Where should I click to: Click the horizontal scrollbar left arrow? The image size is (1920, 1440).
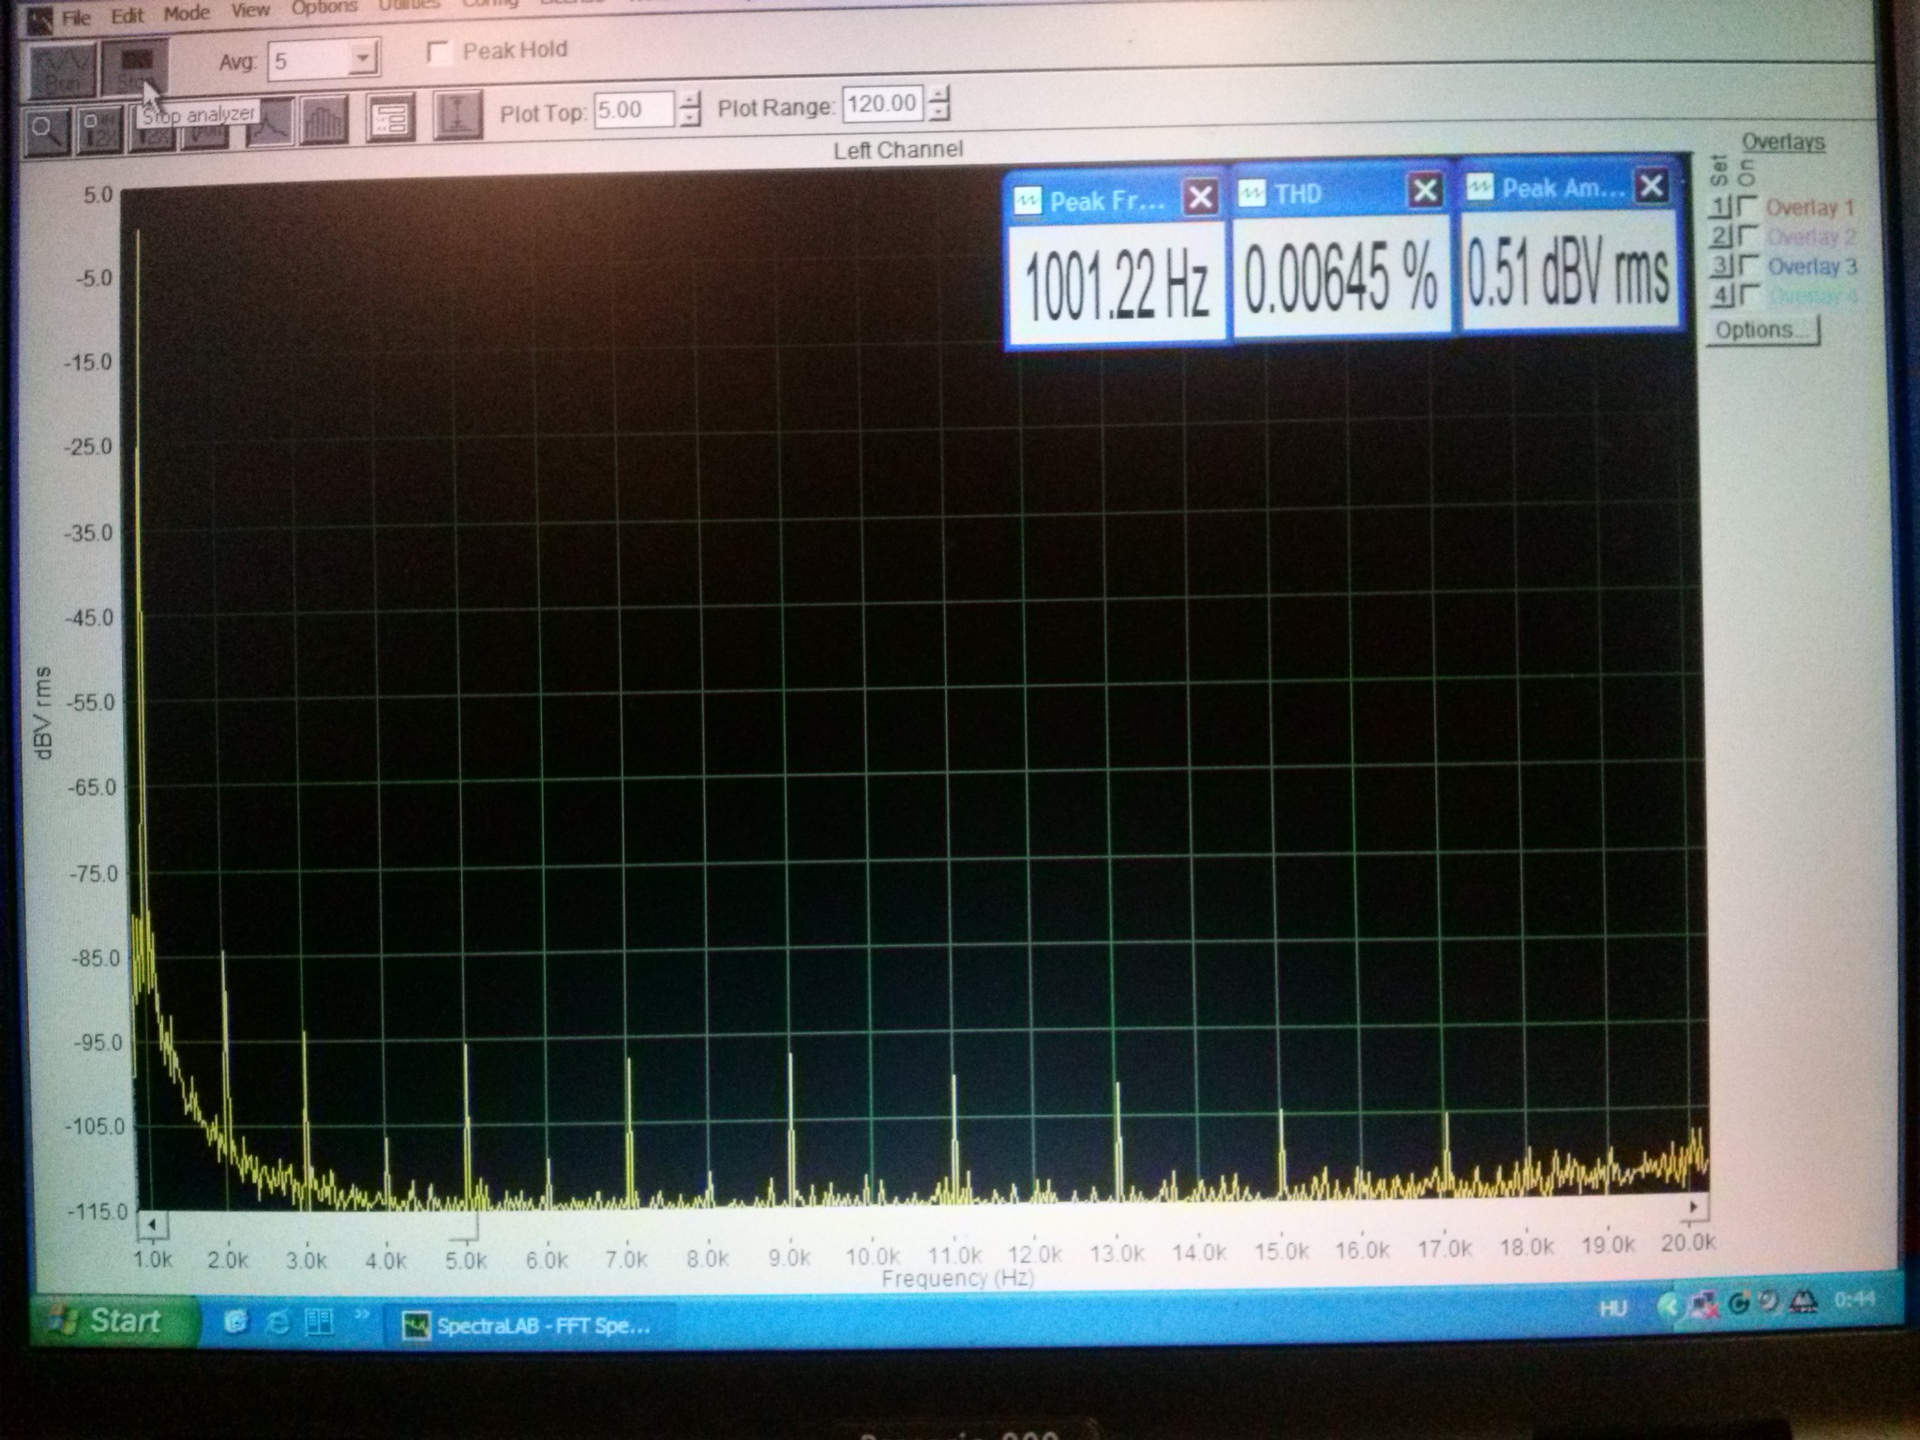tap(152, 1224)
